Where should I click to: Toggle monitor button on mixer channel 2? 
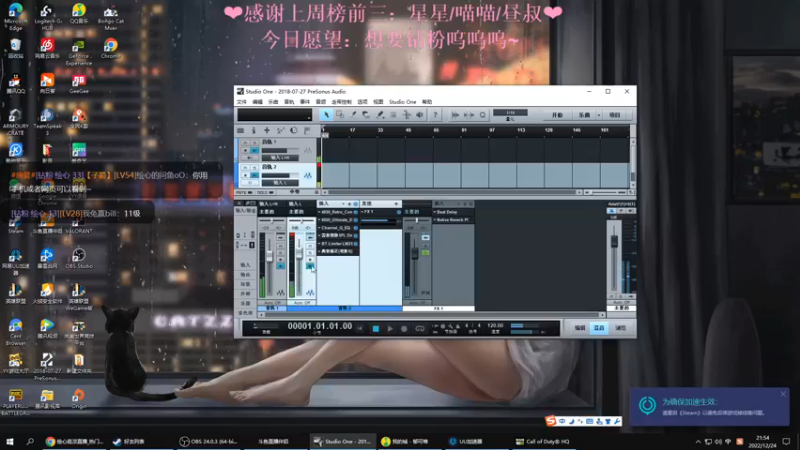pos(310,266)
